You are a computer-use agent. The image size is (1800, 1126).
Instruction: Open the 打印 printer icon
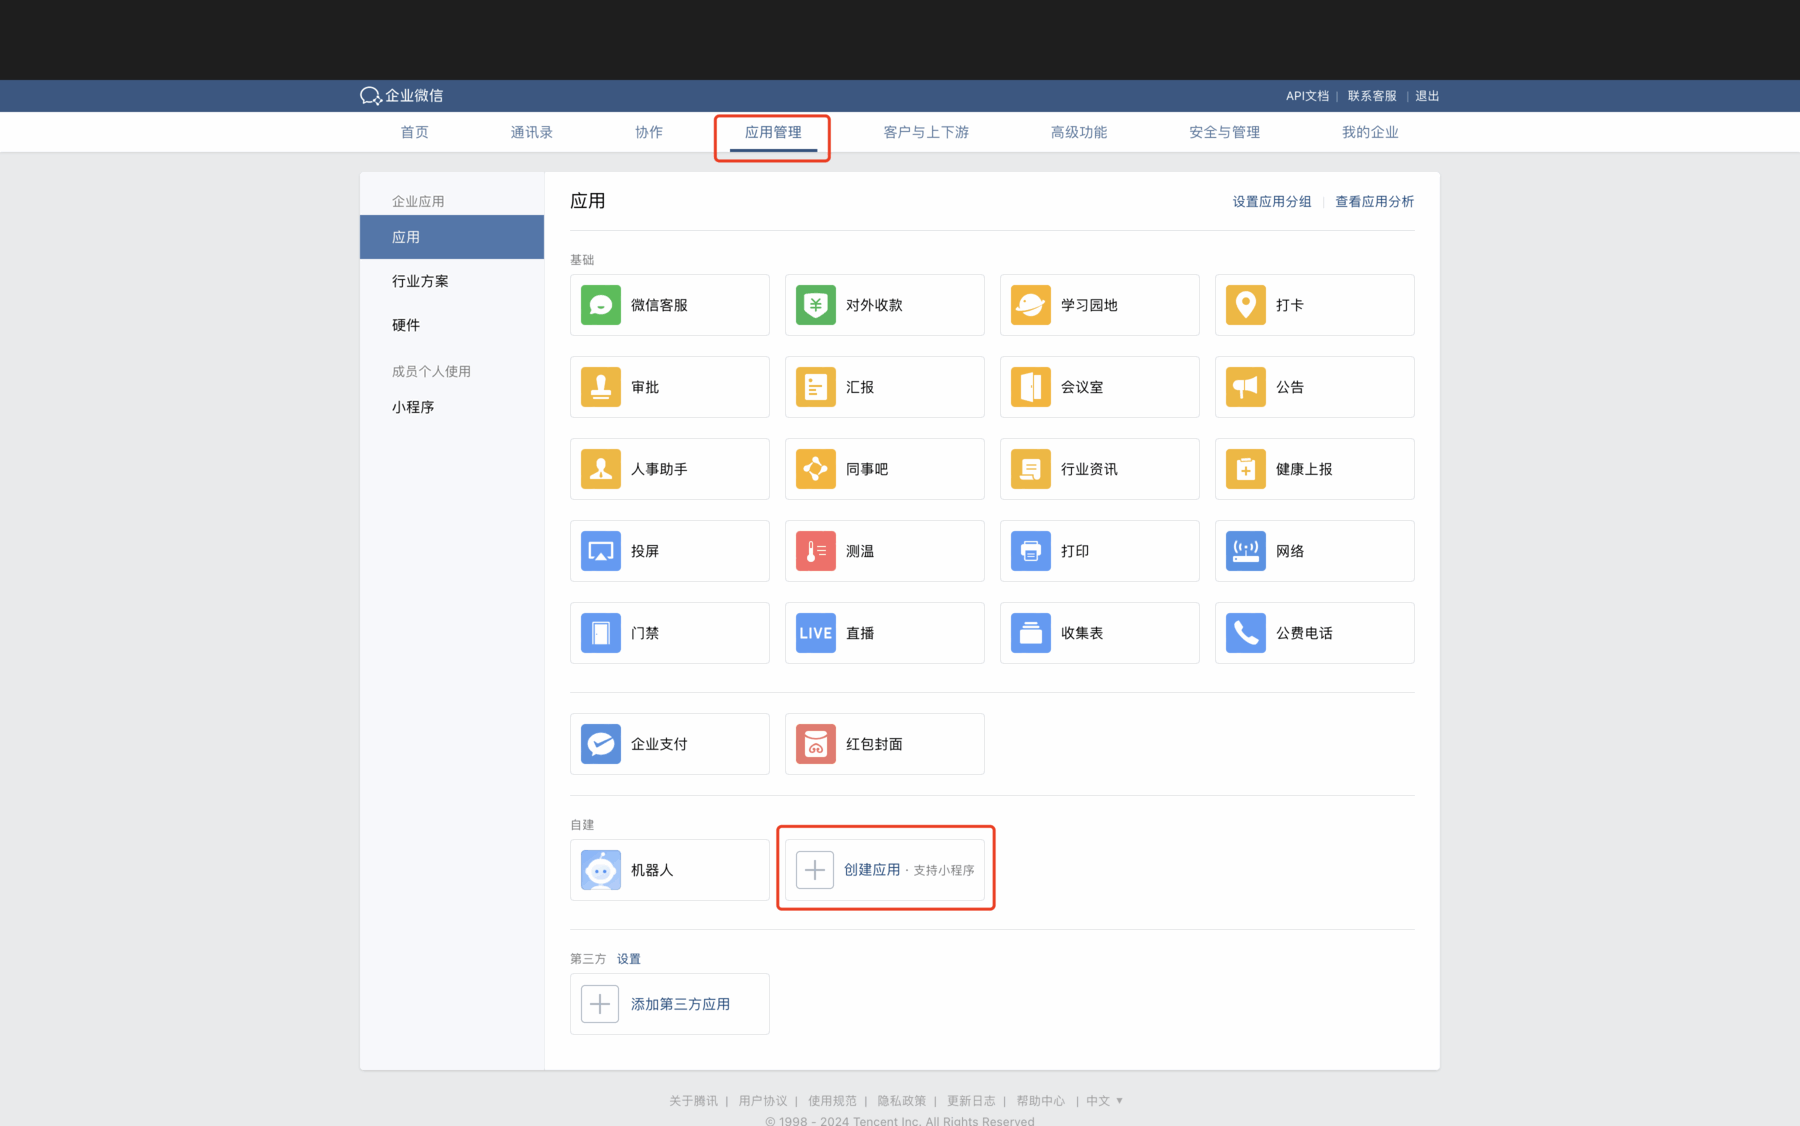point(1031,551)
